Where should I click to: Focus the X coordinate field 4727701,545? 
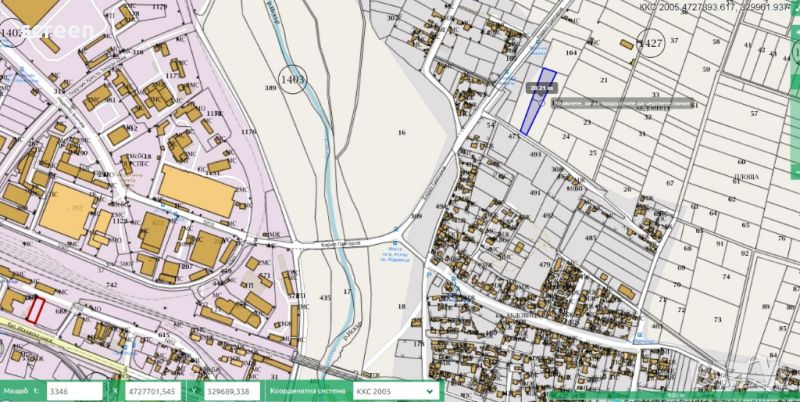(x=153, y=391)
